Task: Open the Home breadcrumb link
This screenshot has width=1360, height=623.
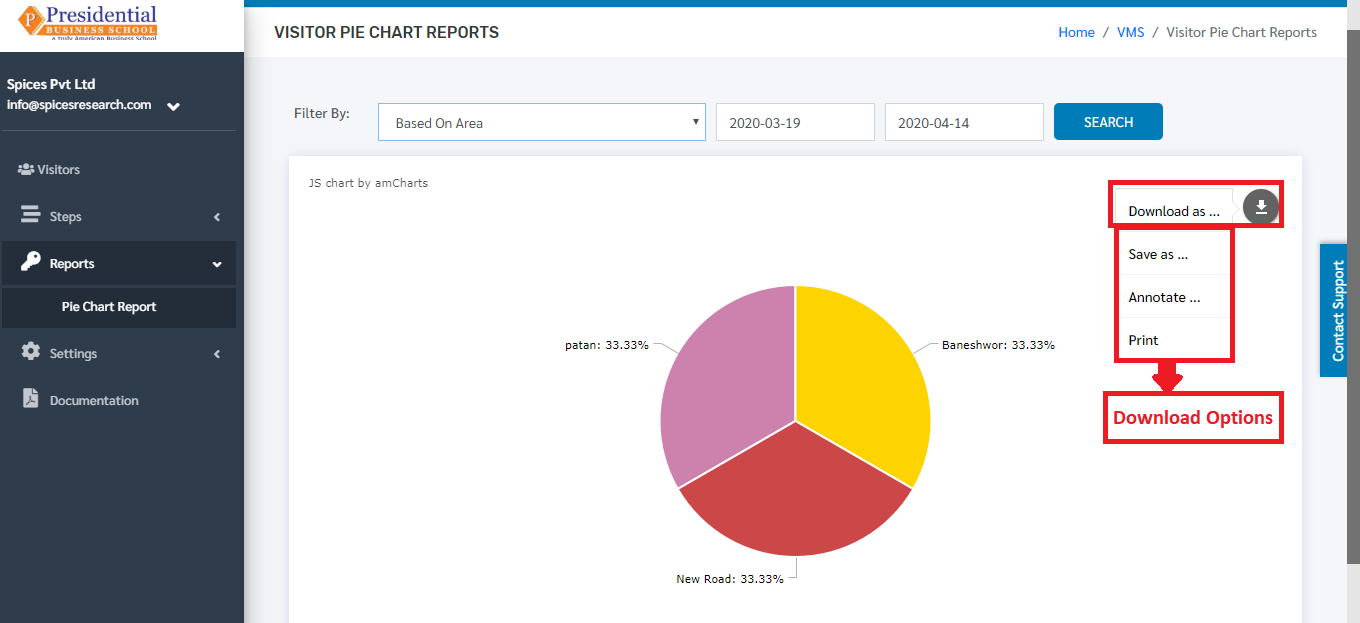Action: coord(1076,32)
